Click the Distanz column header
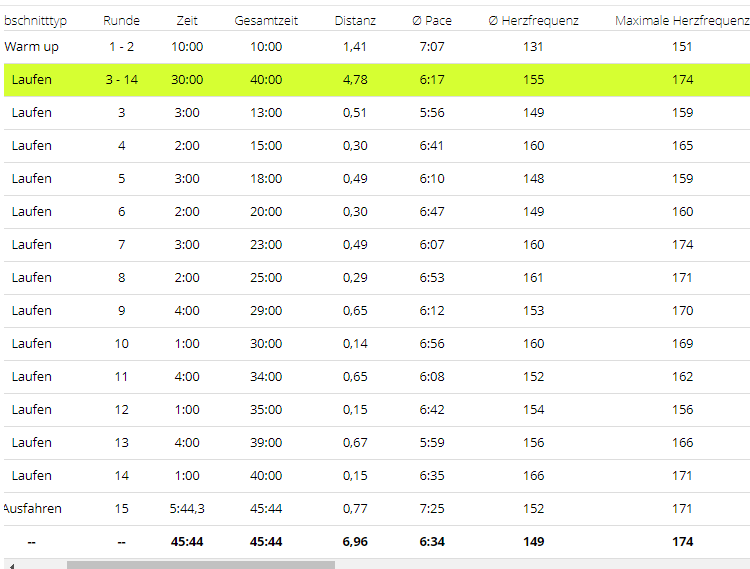 [355, 20]
